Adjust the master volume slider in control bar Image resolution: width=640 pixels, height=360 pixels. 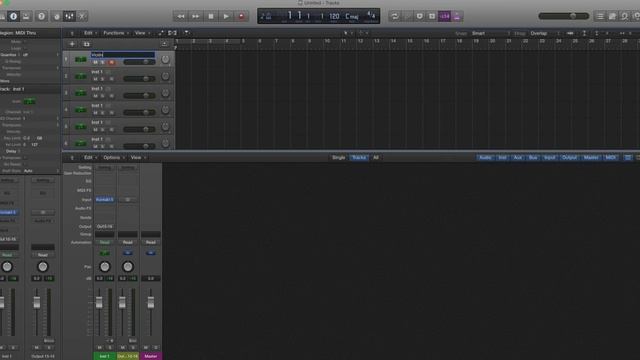pyautogui.click(x=564, y=16)
